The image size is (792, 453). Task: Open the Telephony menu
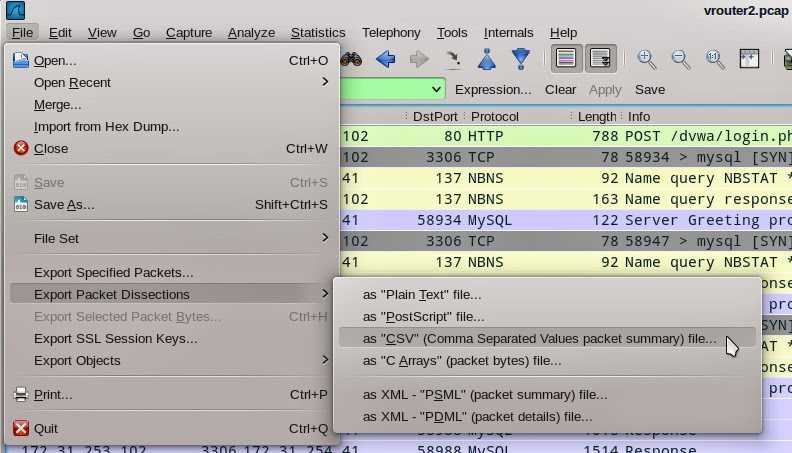(x=391, y=32)
